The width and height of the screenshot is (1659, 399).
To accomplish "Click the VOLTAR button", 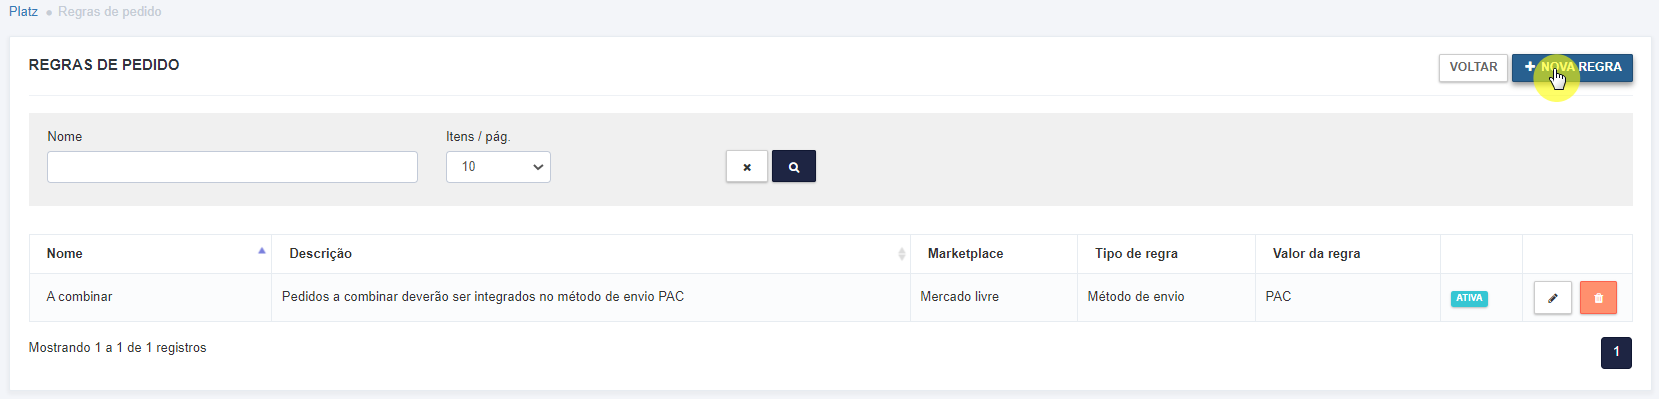I will coord(1473,67).
